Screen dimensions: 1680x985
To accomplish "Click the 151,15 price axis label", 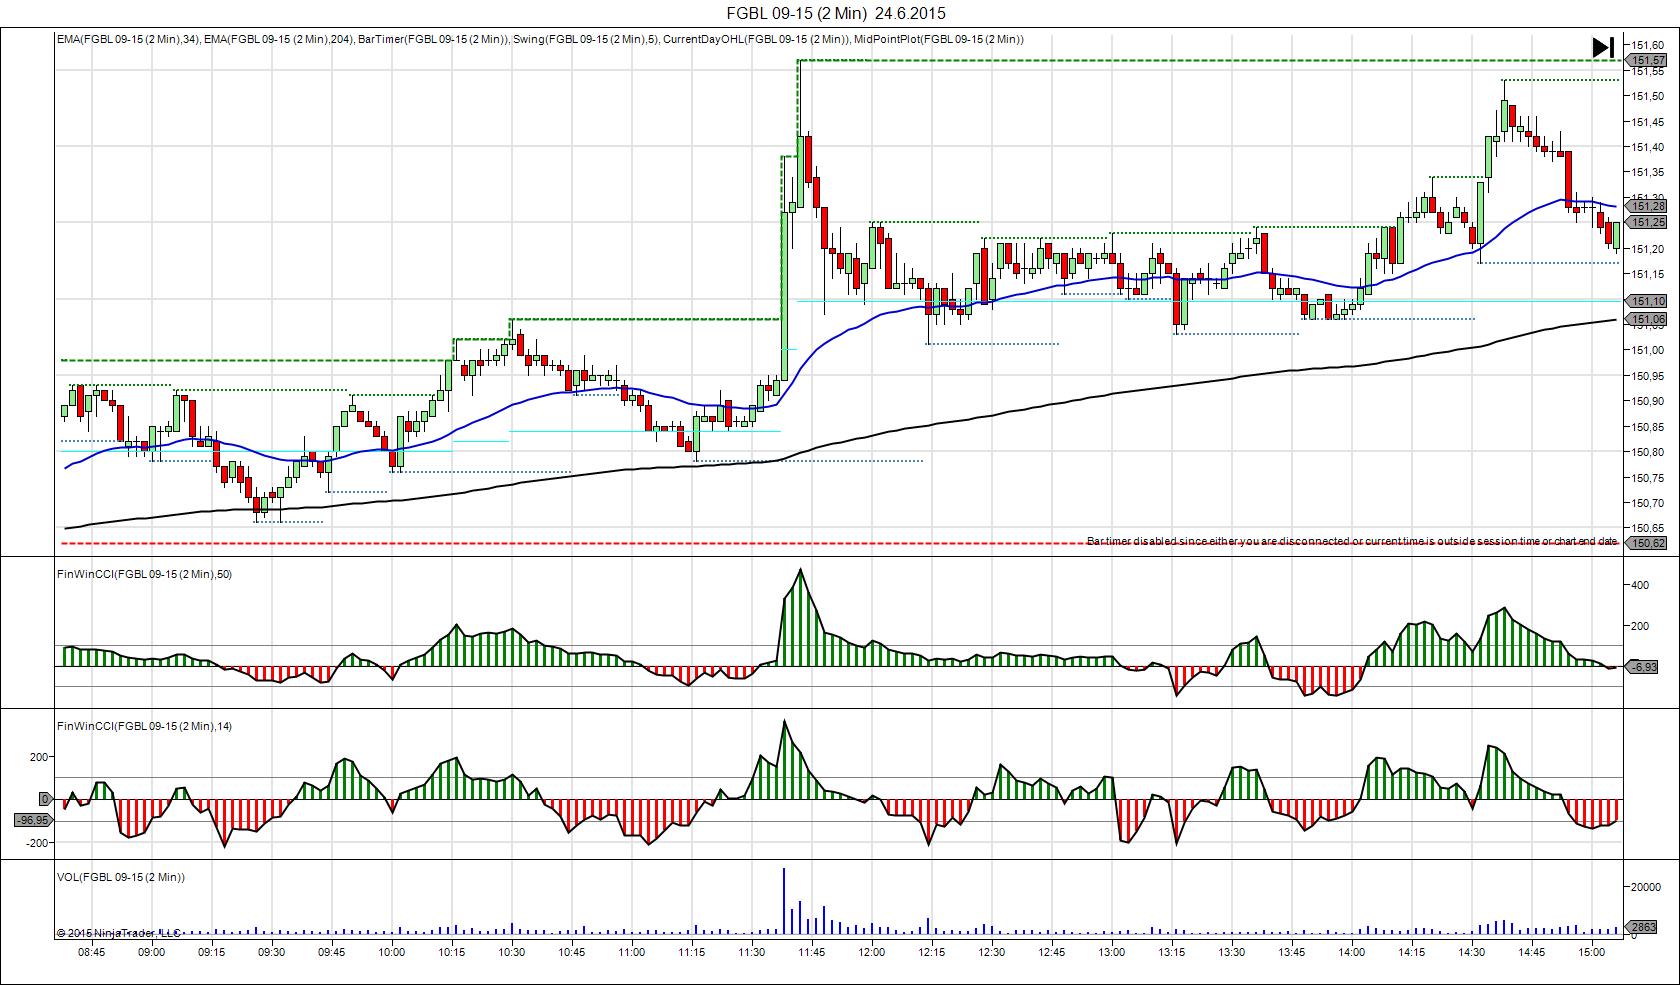I will (1648, 274).
